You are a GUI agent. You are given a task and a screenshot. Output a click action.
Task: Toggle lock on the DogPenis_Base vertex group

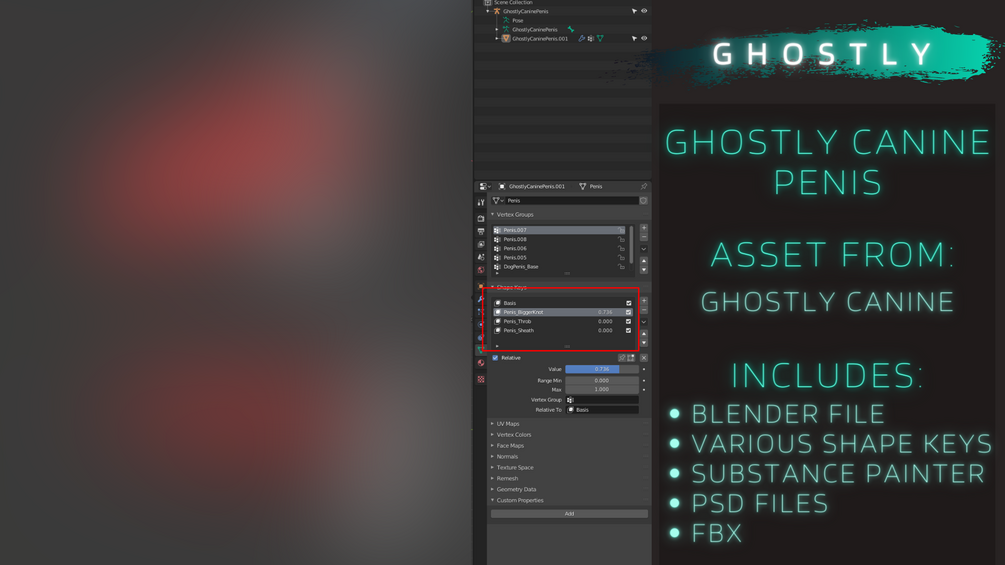[621, 266]
